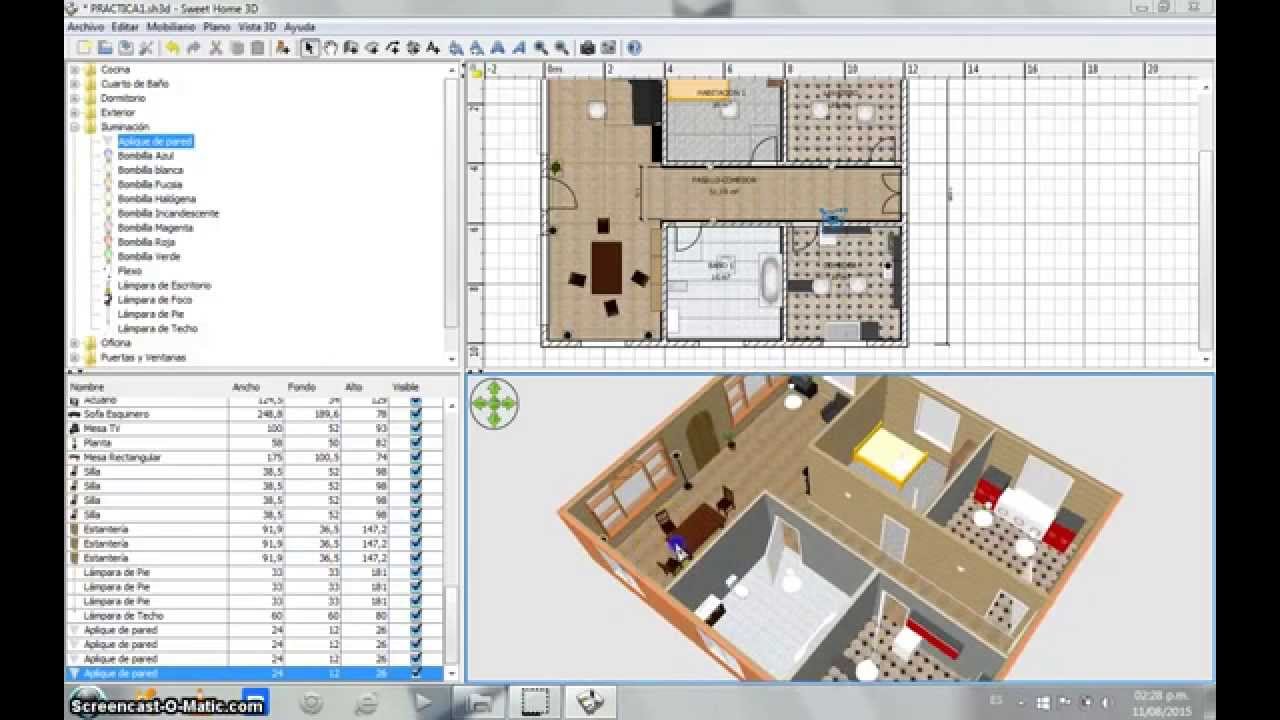Viewport: 1280px width, 720px height.
Task: Open Preferences from the toolbar tools icon
Action: 146,48
